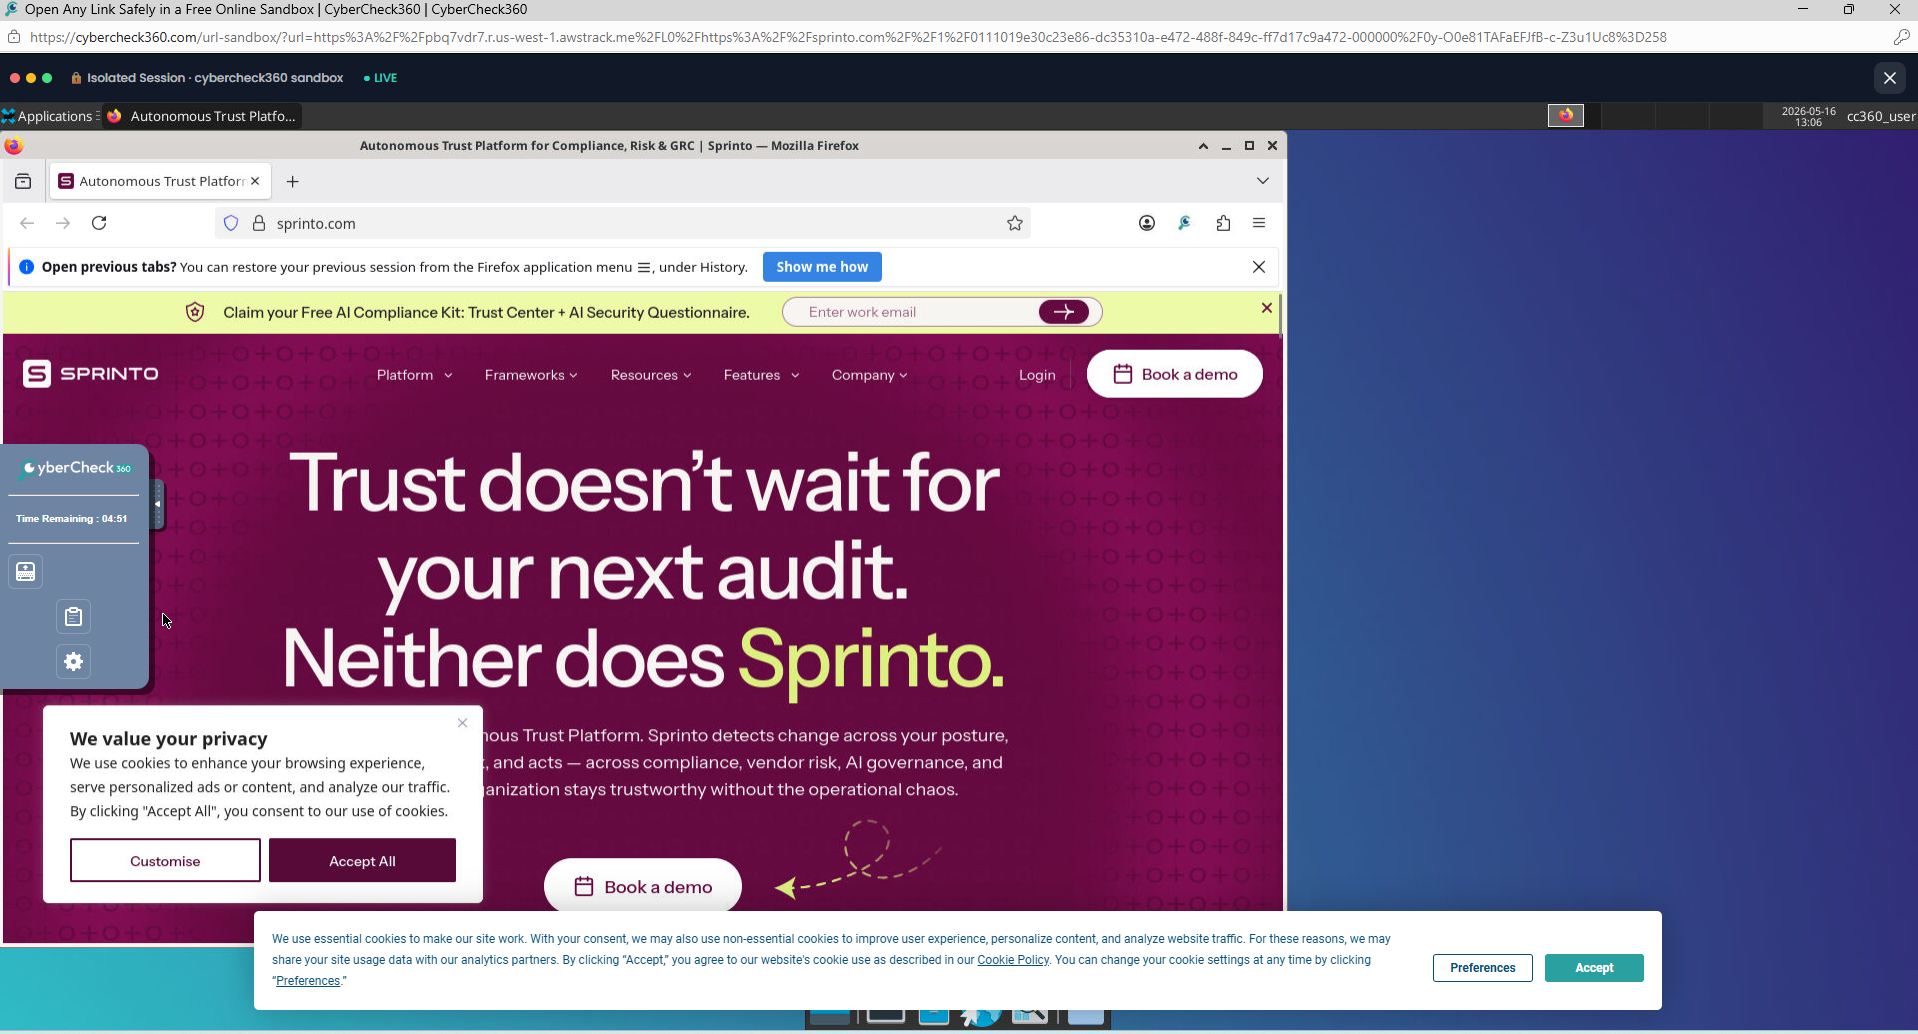Screen dimensions: 1918x1034
Task: Open the CyberCheck360 virtual keyboard tool
Action: tap(26, 572)
